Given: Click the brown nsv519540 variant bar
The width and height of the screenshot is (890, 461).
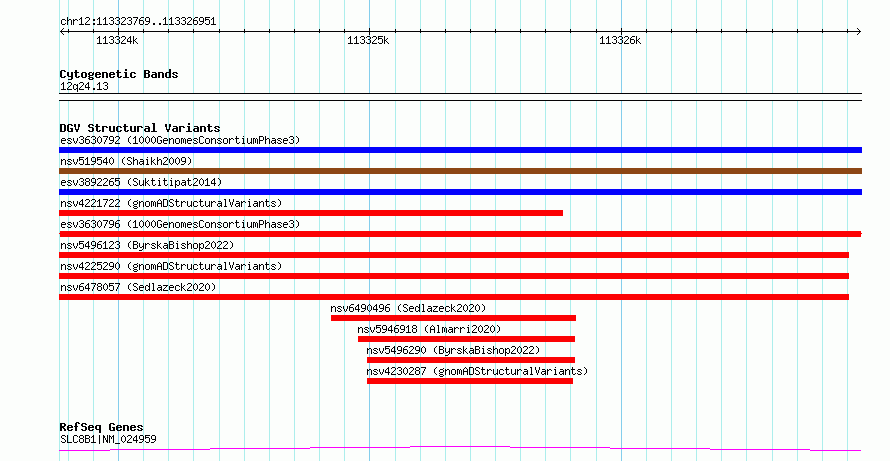Looking at the screenshot, I should tap(460, 171).
